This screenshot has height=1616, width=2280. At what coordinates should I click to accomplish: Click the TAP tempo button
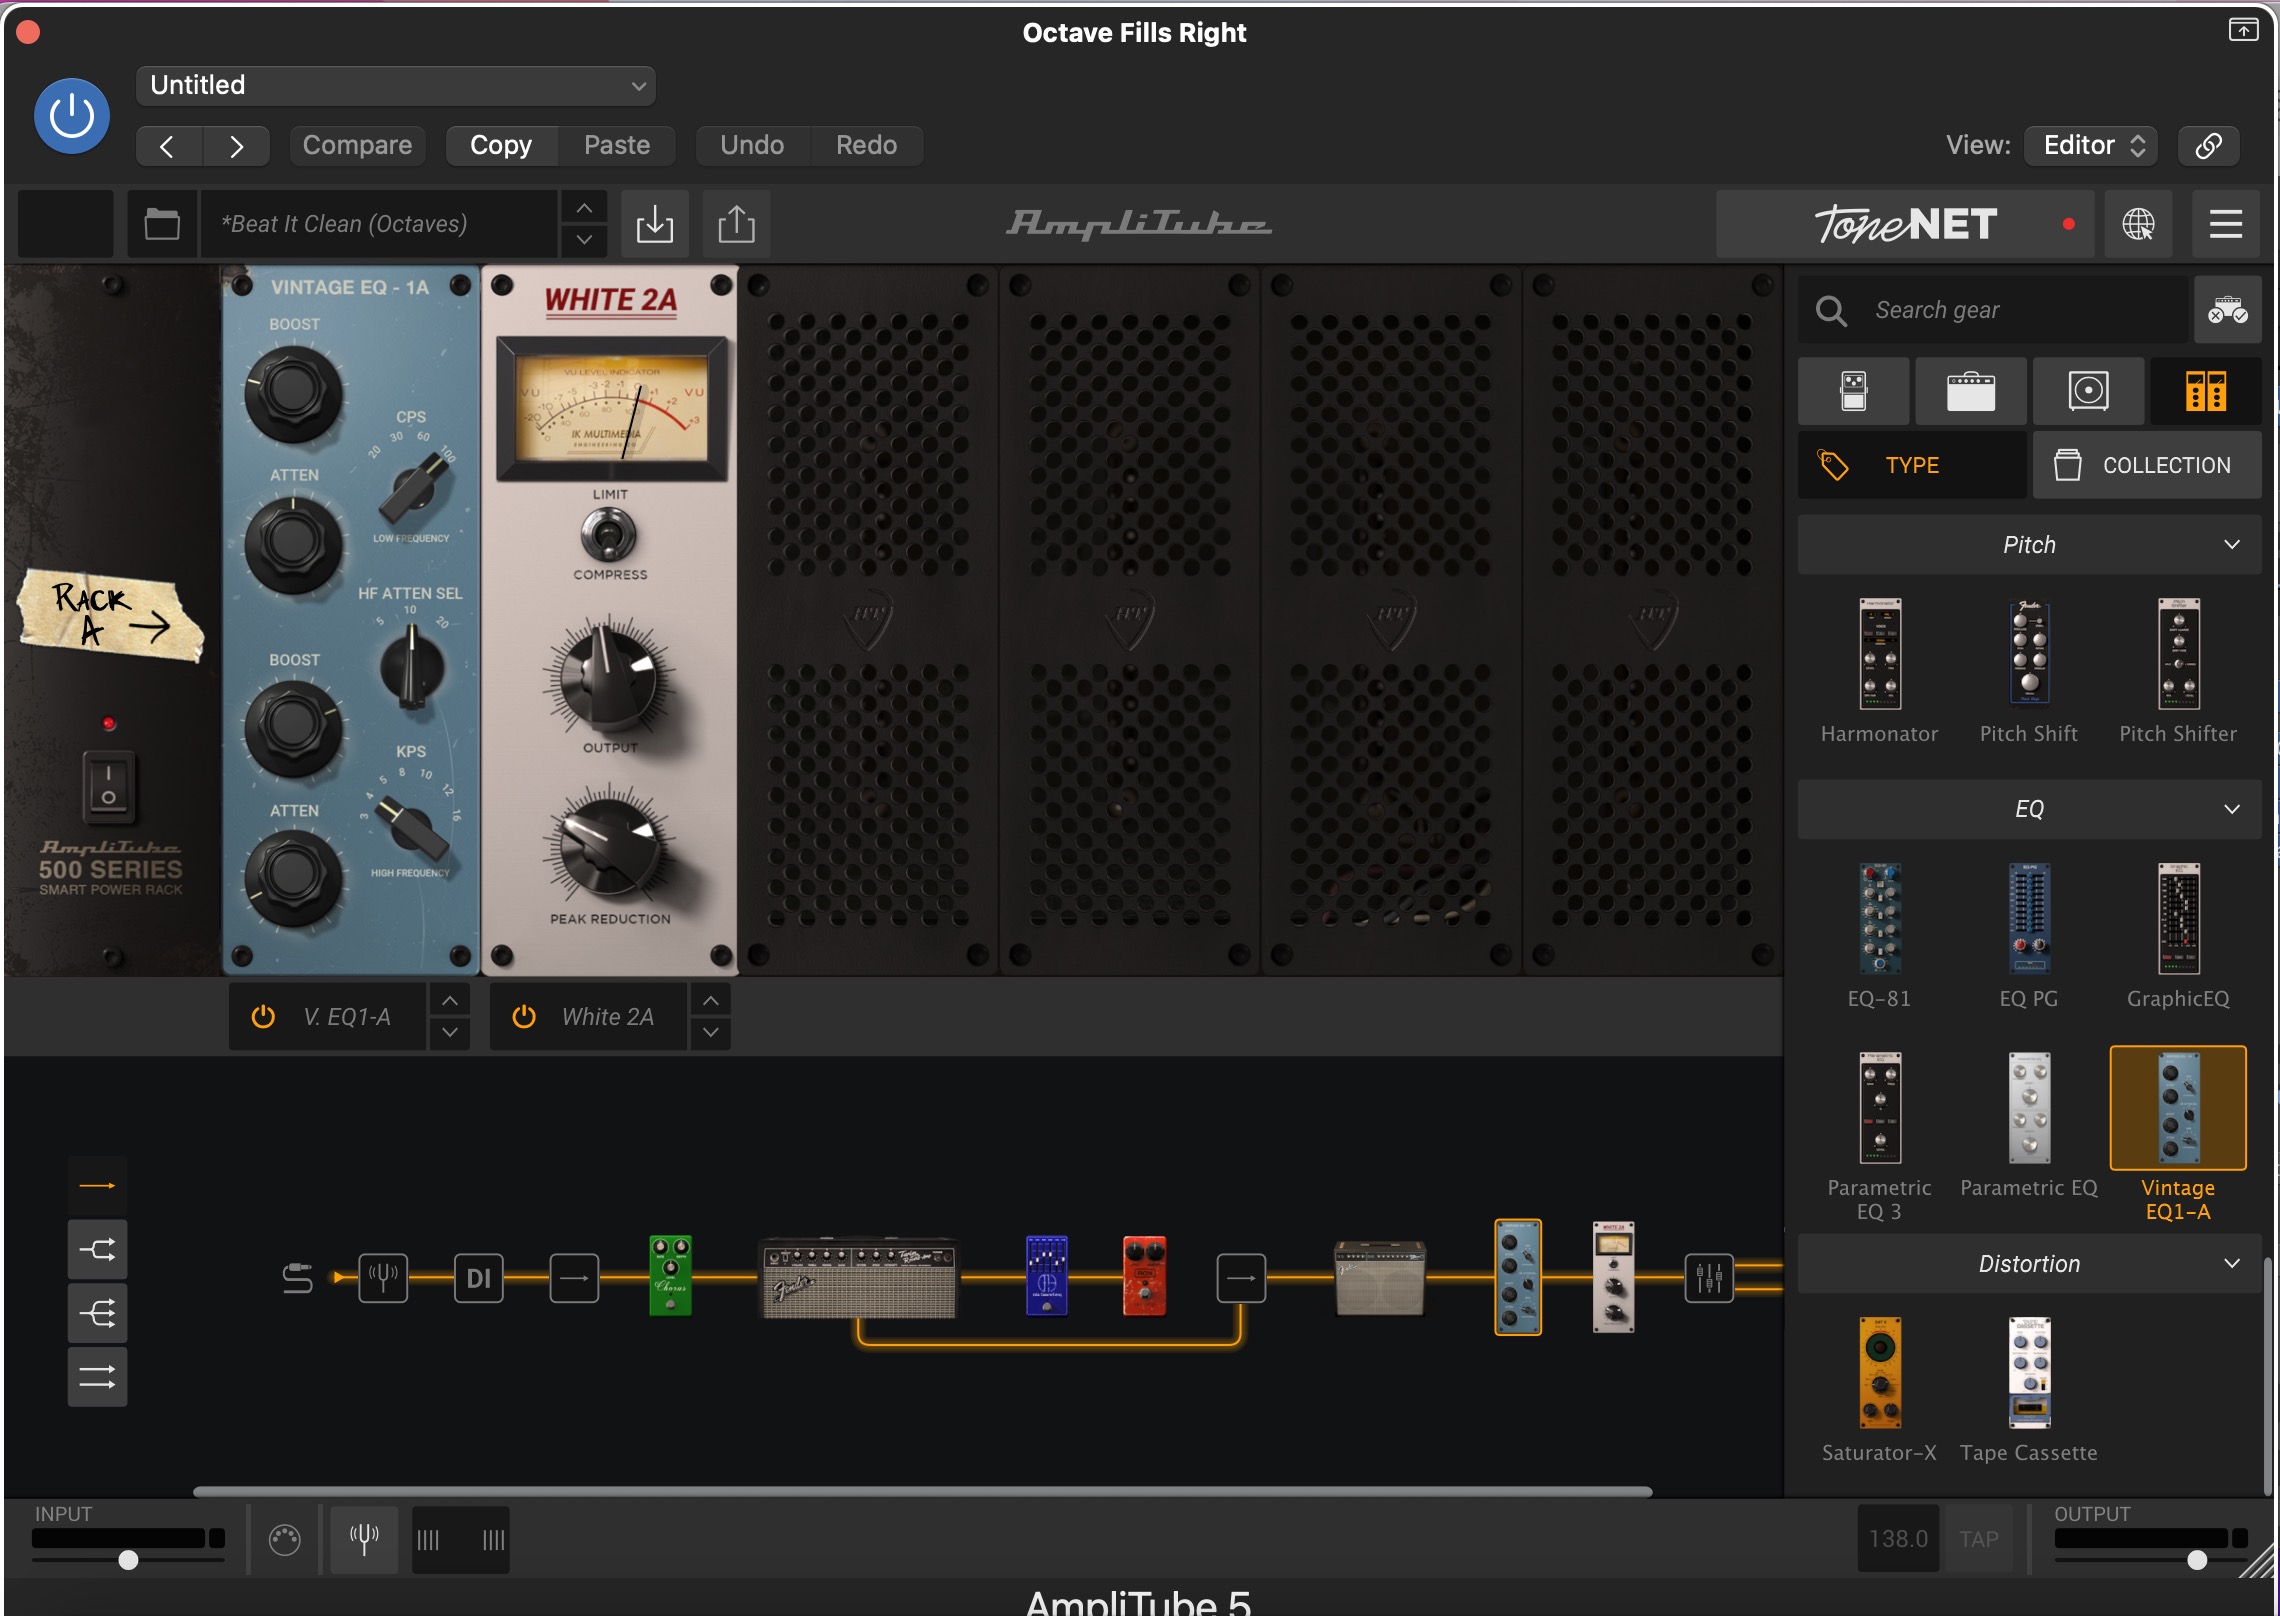pyautogui.click(x=1978, y=1539)
